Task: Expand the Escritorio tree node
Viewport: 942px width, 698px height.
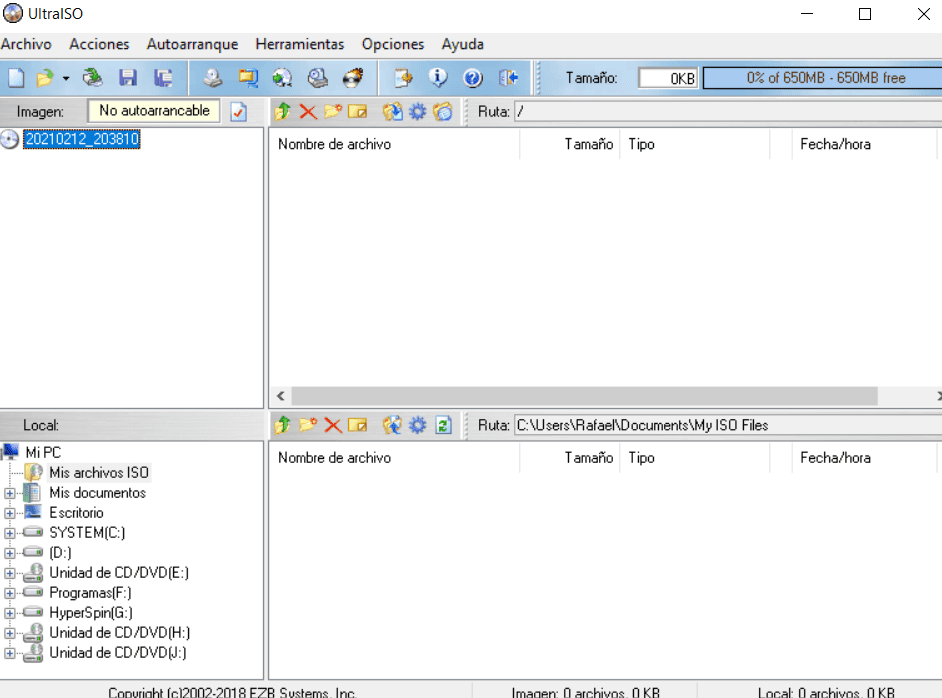Action: click(10, 513)
